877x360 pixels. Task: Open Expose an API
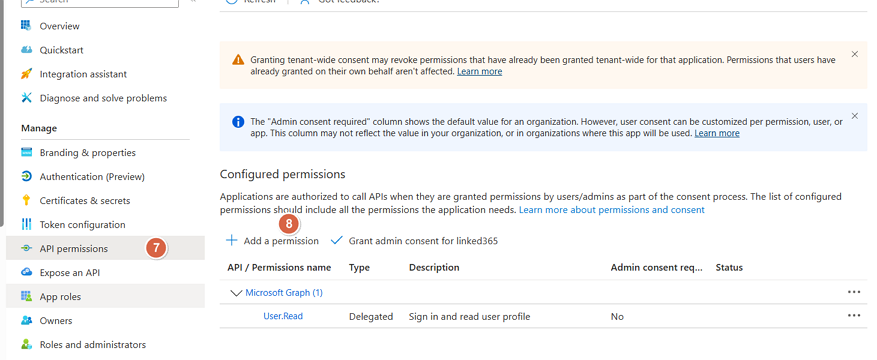pyautogui.click(x=70, y=273)
